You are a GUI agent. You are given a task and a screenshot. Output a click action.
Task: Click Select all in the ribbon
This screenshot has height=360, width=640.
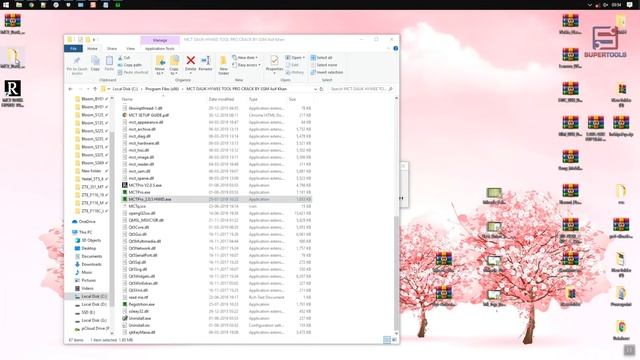point(321,58)
